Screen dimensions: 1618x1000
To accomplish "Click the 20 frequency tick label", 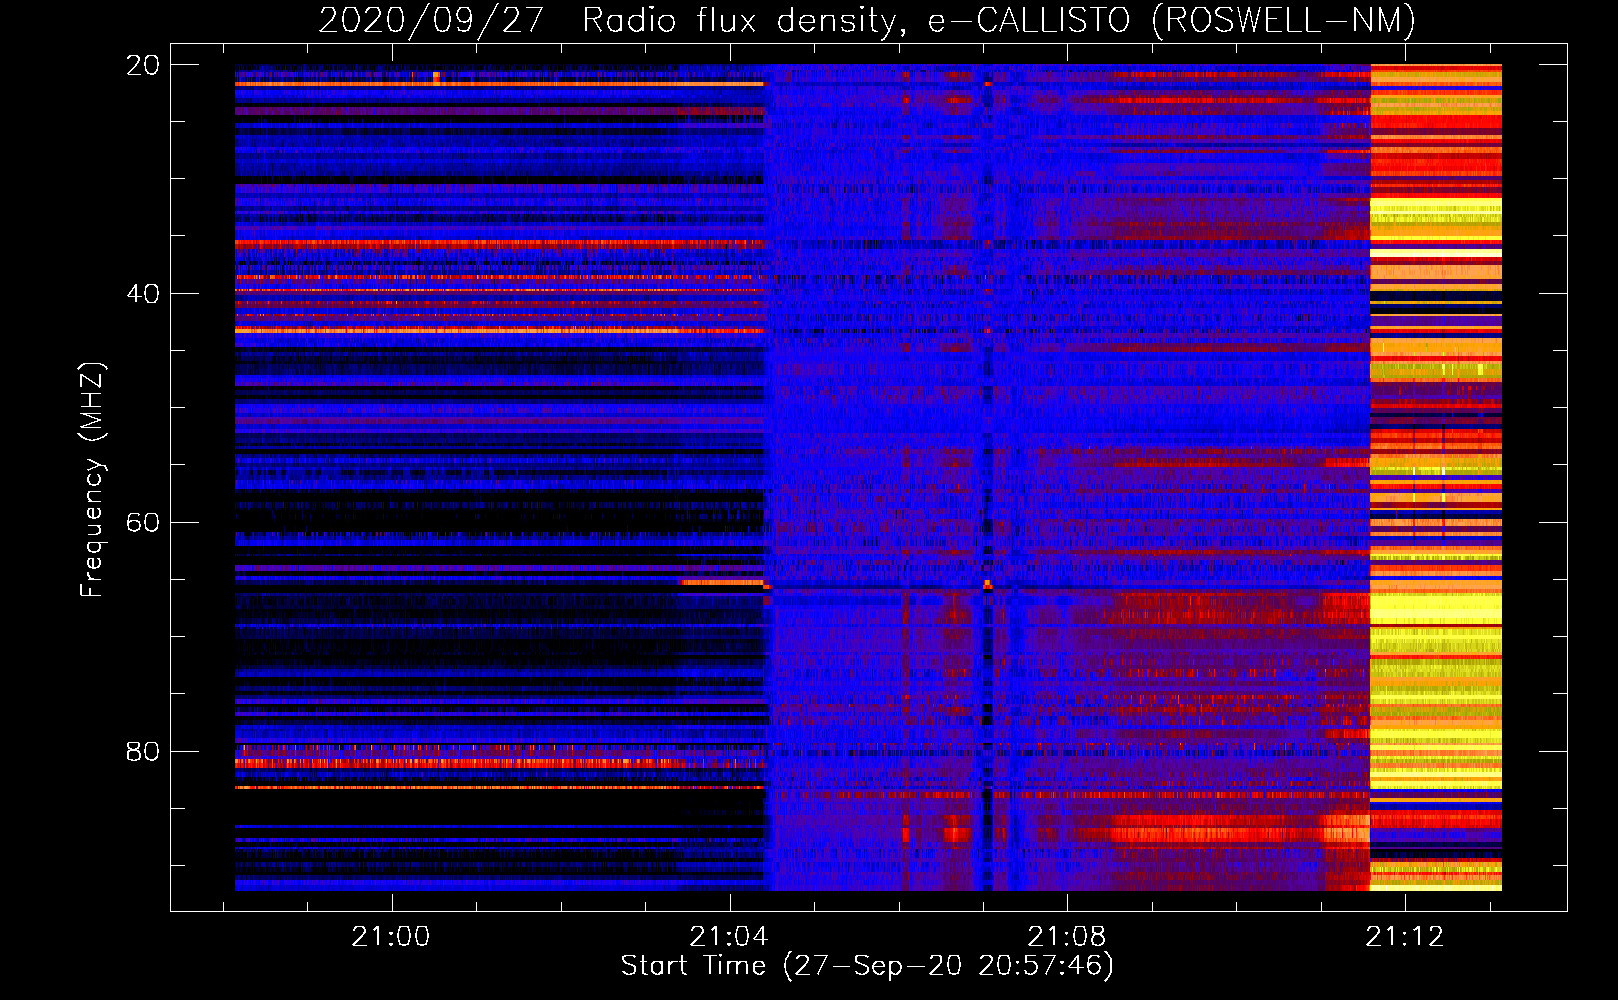I will tap(142, 65).
